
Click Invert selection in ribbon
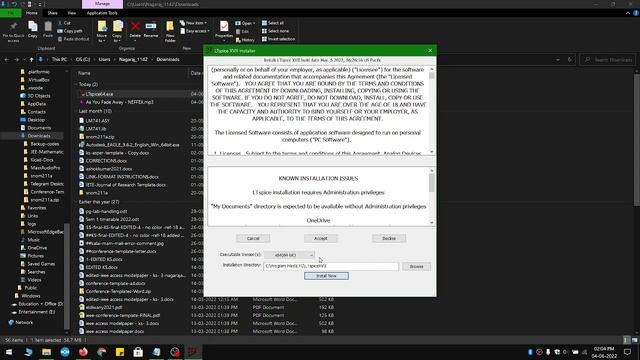point(278,39)
